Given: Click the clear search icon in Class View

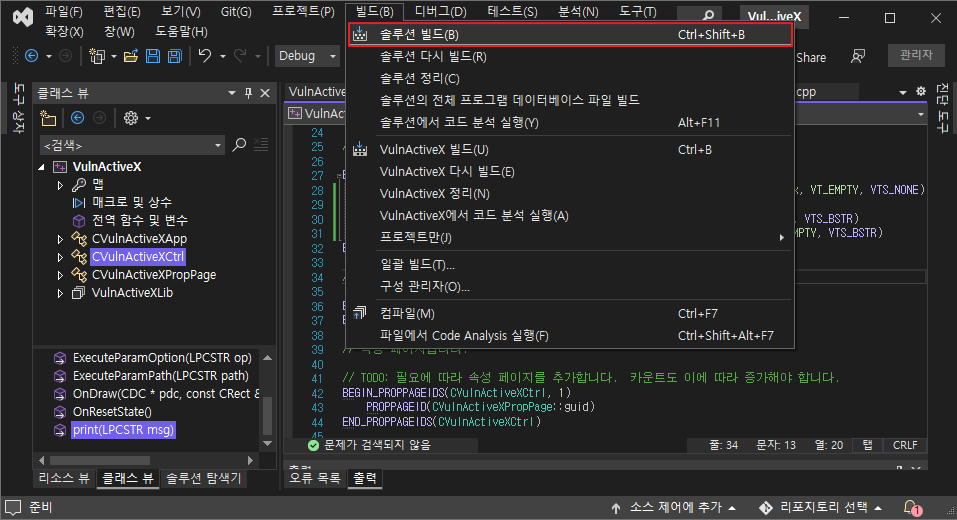Looking at the screenshot, I should (261, 145).
